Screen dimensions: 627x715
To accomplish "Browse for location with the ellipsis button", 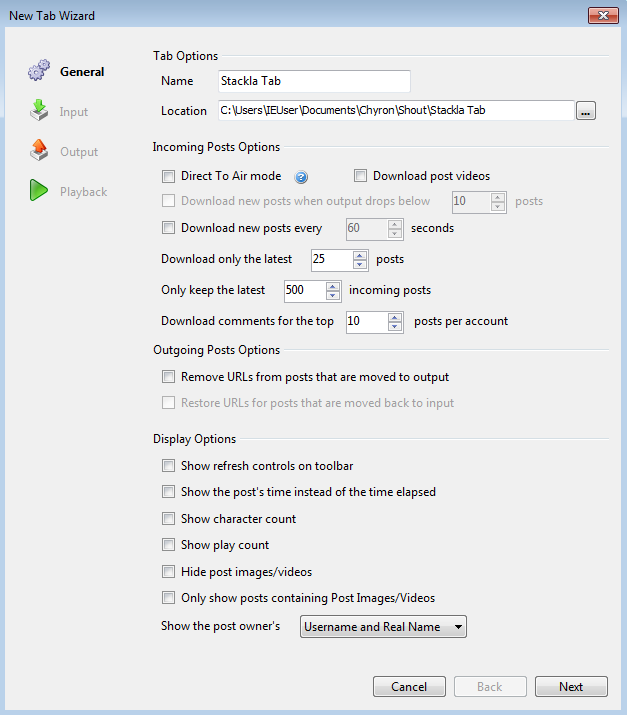I will pyautogui.click(x=586, y=111).
